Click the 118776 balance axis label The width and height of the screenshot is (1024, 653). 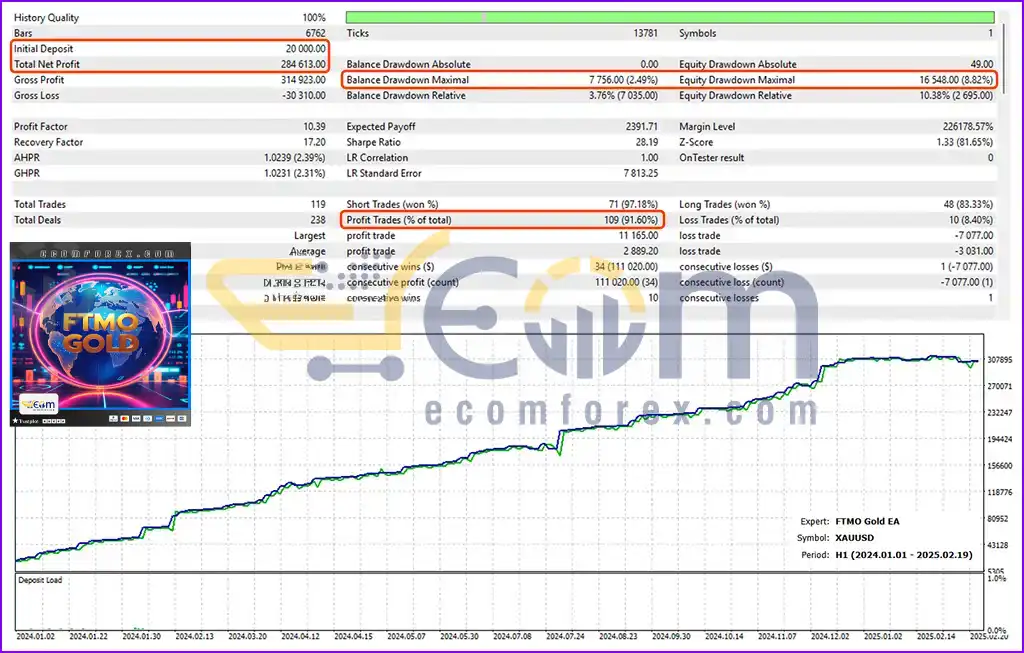1000,492
